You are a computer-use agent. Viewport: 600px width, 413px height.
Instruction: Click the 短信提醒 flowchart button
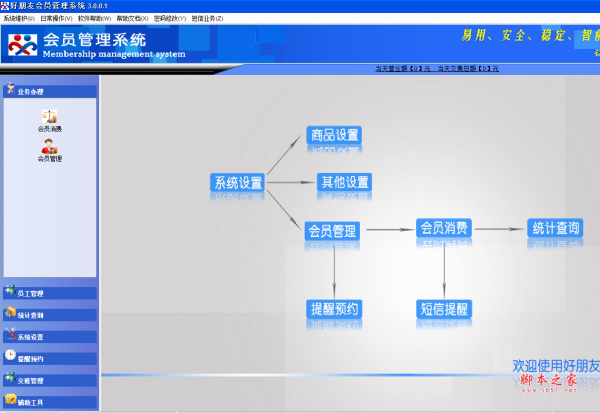444,309
